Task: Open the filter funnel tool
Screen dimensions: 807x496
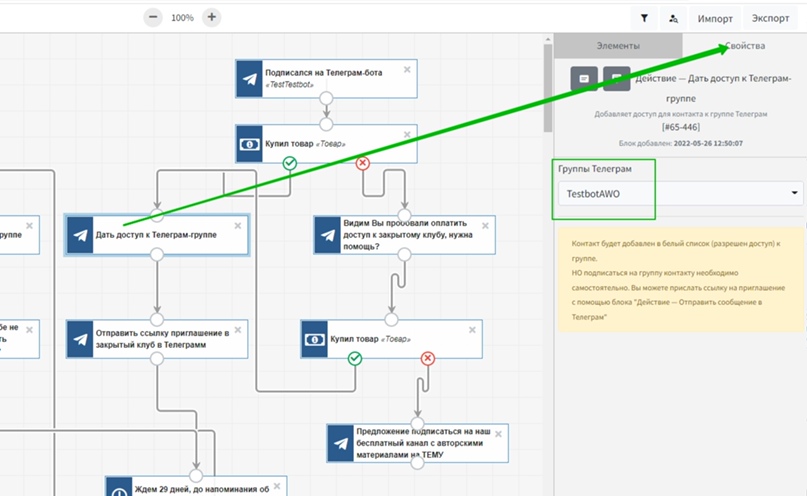Action: 644,18
